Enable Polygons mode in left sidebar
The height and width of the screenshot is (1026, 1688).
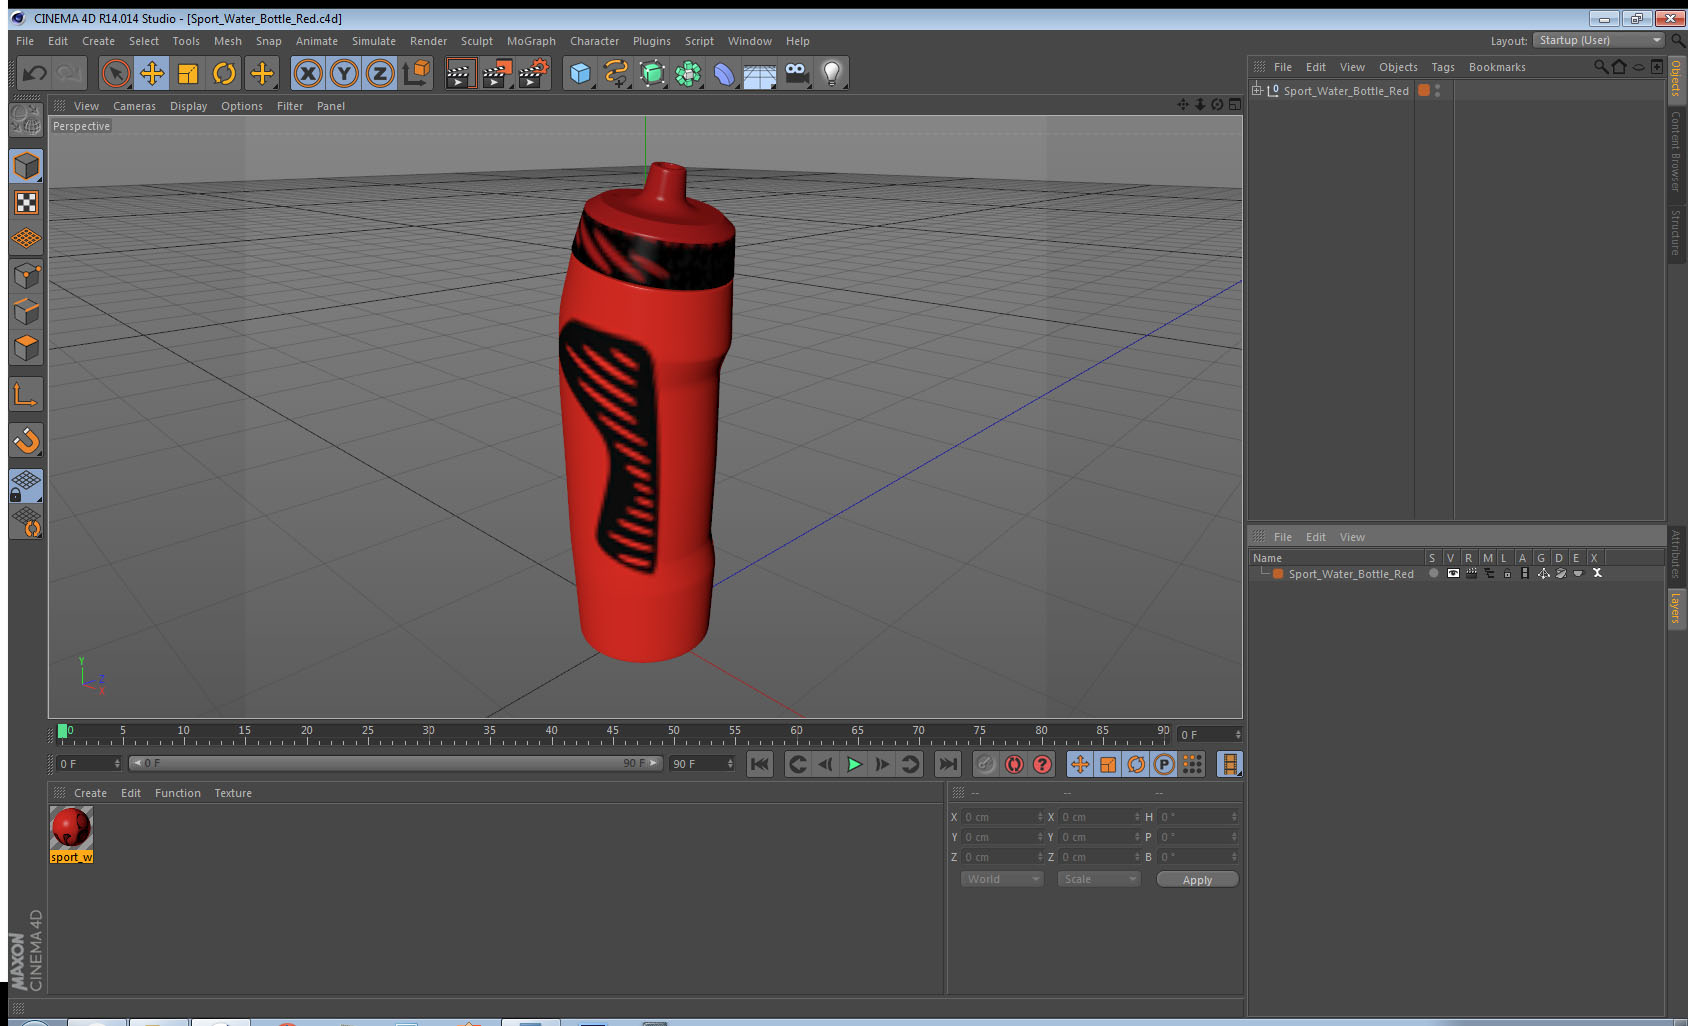click(x=26, y=347)
